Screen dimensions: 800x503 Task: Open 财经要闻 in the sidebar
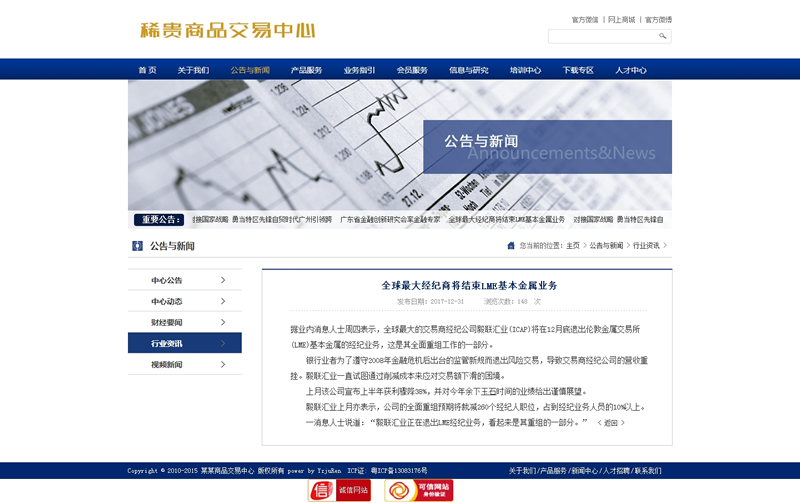(167, 322)
